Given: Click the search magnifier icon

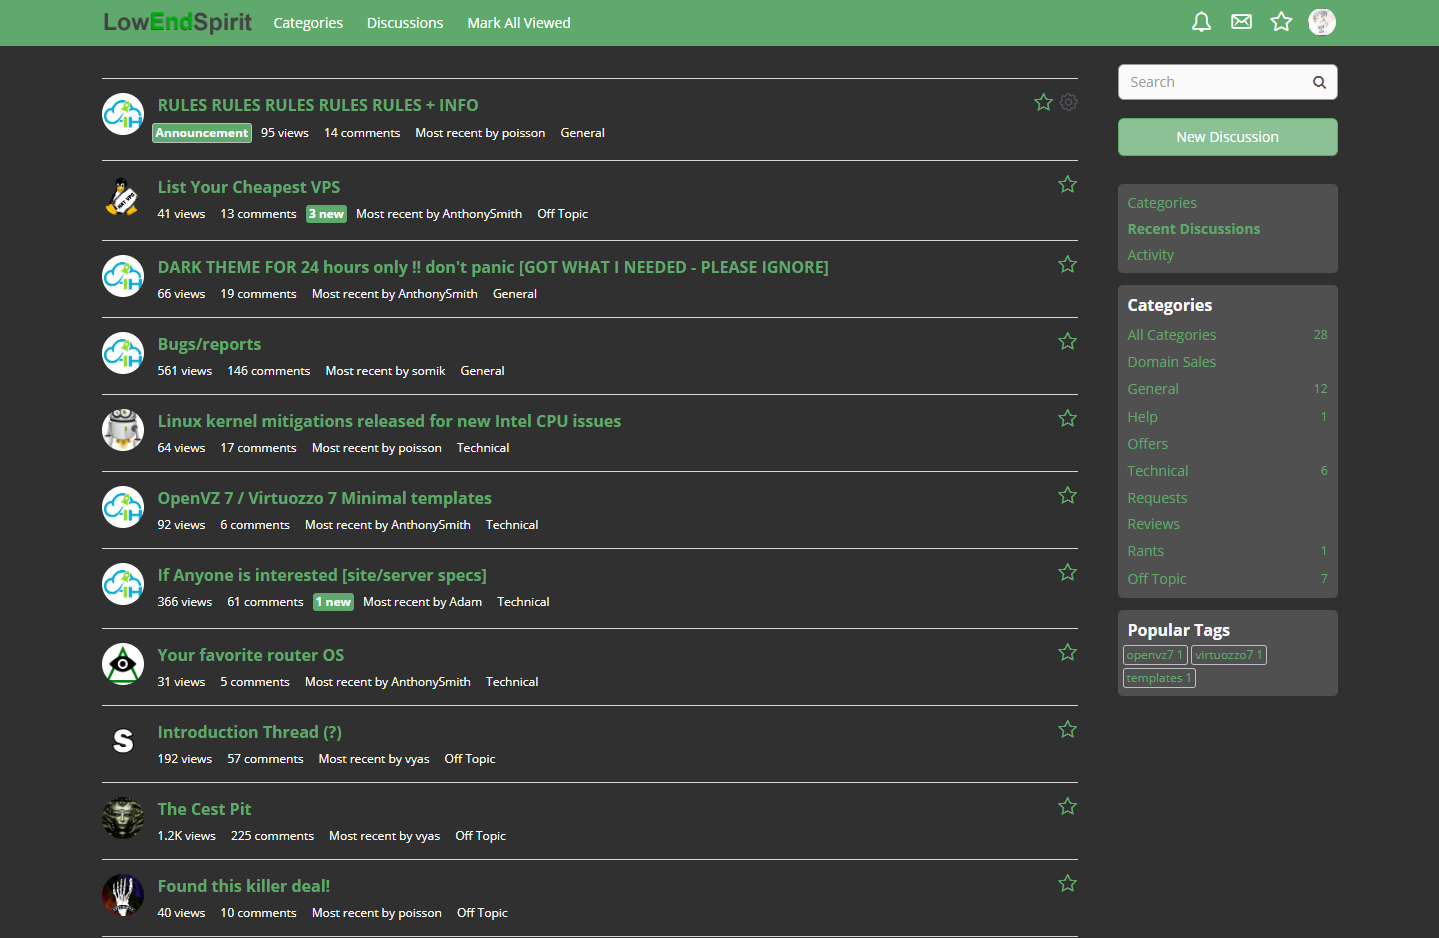Looking at the screenshot, I should pos(1319,82).
